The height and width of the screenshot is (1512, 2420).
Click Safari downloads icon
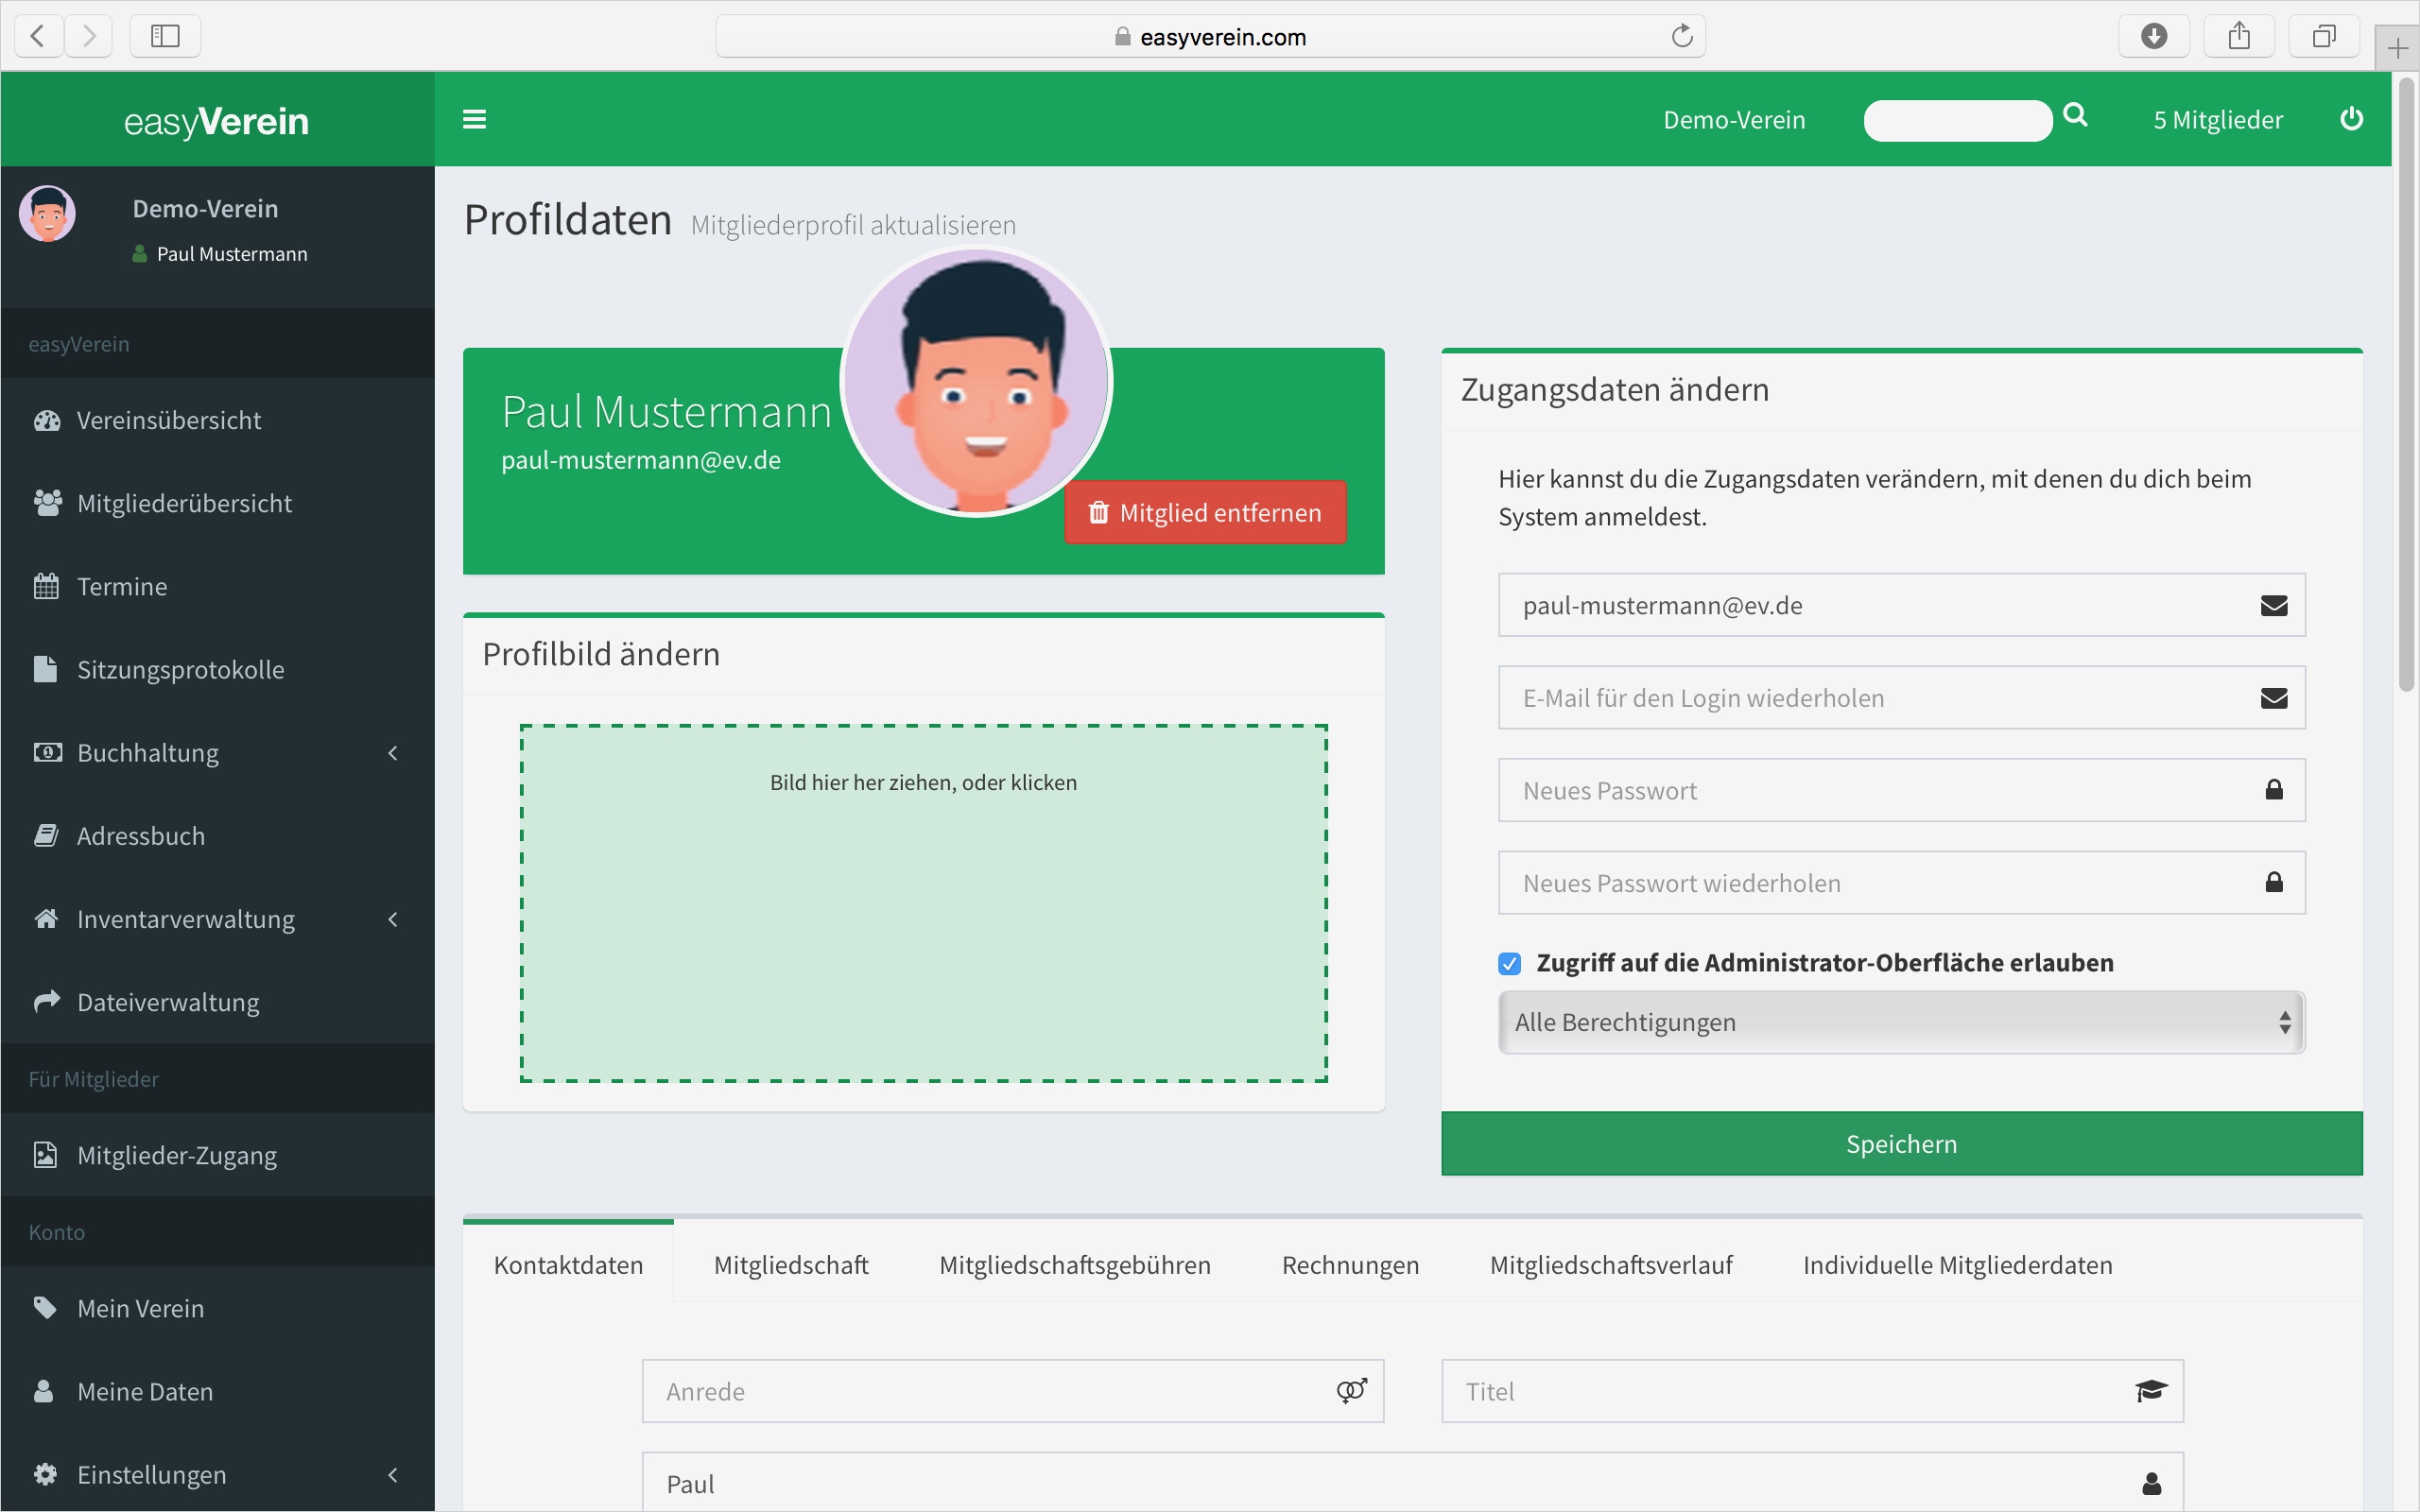(2153, 37)
